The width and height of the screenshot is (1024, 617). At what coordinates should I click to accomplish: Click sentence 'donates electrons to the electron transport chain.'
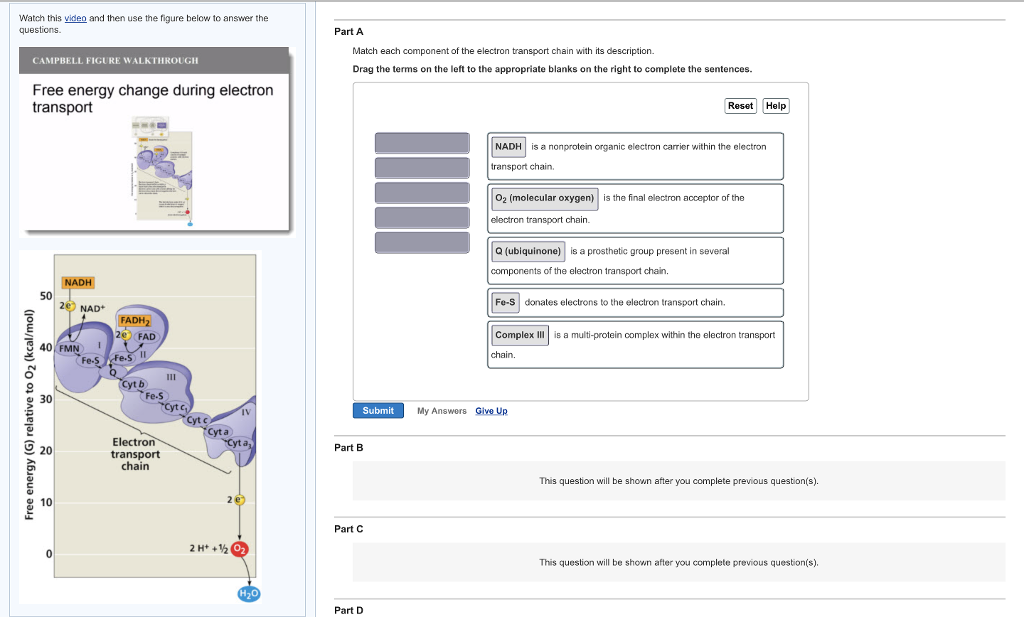(x=625, y=302)
